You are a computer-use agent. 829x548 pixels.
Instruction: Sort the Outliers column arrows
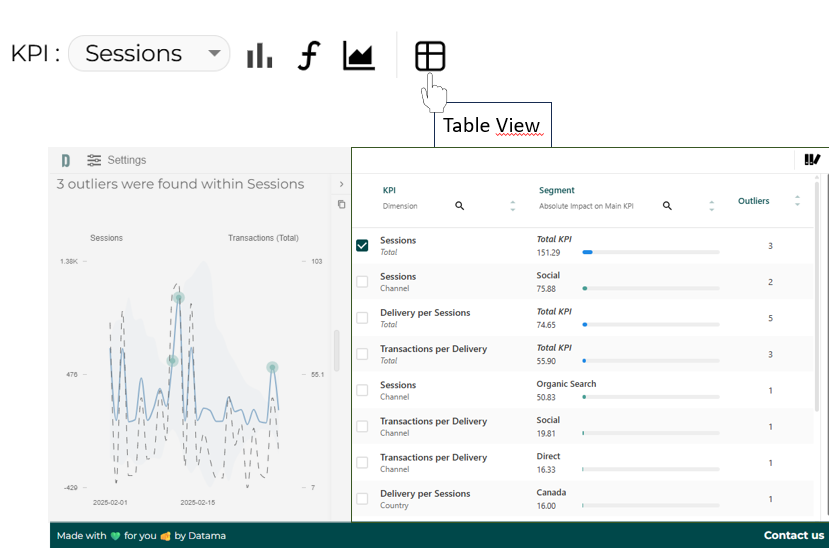[x=797, y=200]
